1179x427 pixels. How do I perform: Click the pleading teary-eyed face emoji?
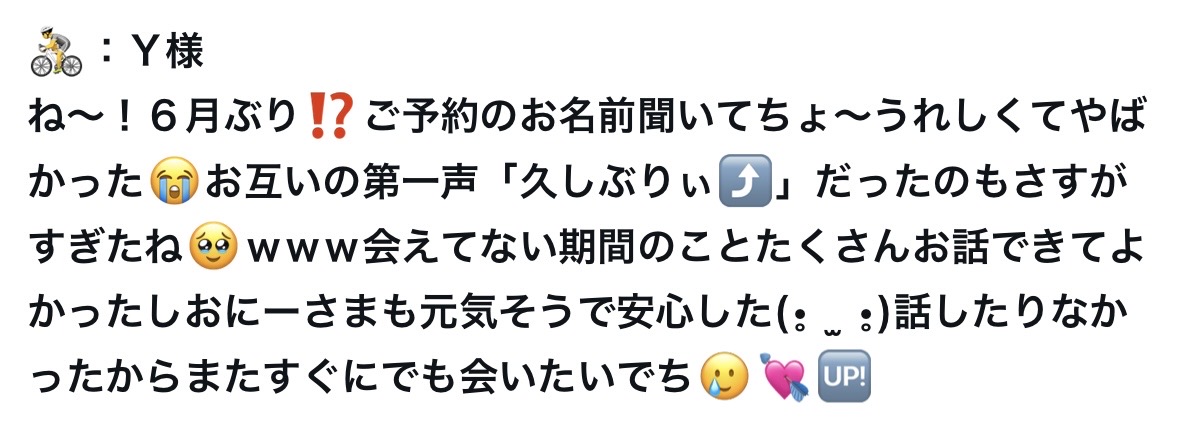point(214,247)
